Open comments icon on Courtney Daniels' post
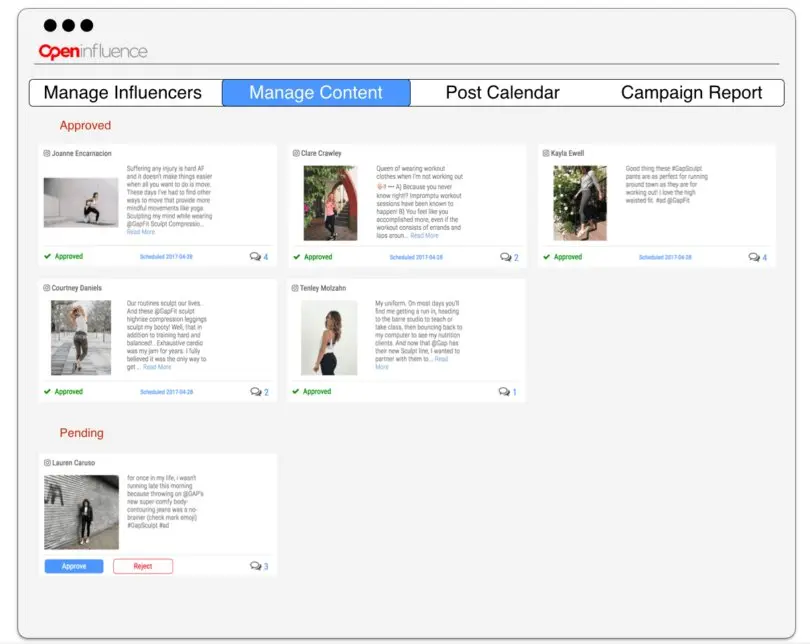The width and height of the screenshot is (810, 644). [255, 392]
